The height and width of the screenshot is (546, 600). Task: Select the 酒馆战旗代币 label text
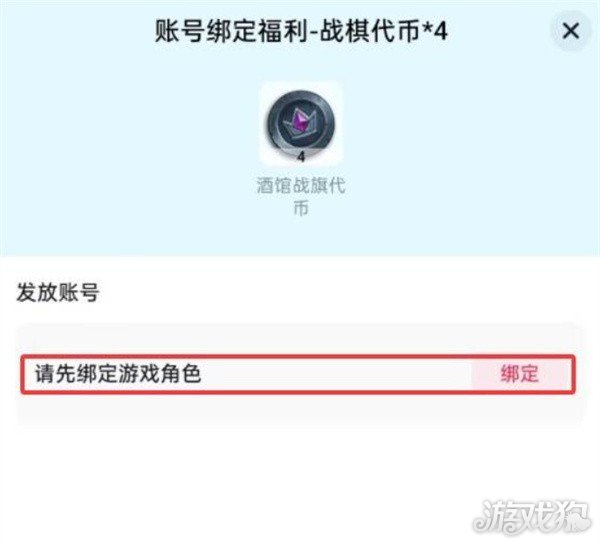[301, 186]
